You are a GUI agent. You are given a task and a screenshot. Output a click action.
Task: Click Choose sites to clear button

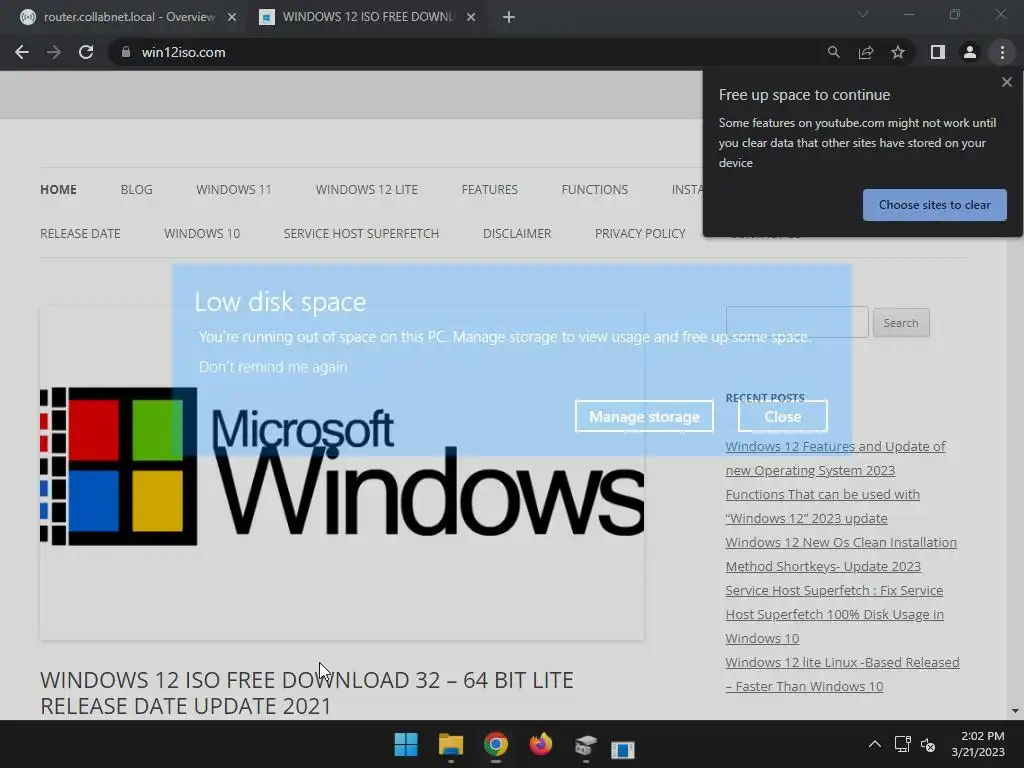(935, 205)
